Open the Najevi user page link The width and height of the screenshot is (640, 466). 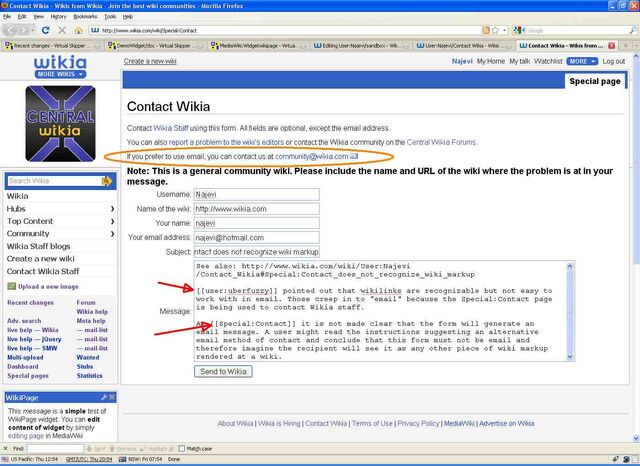[462, 61]
